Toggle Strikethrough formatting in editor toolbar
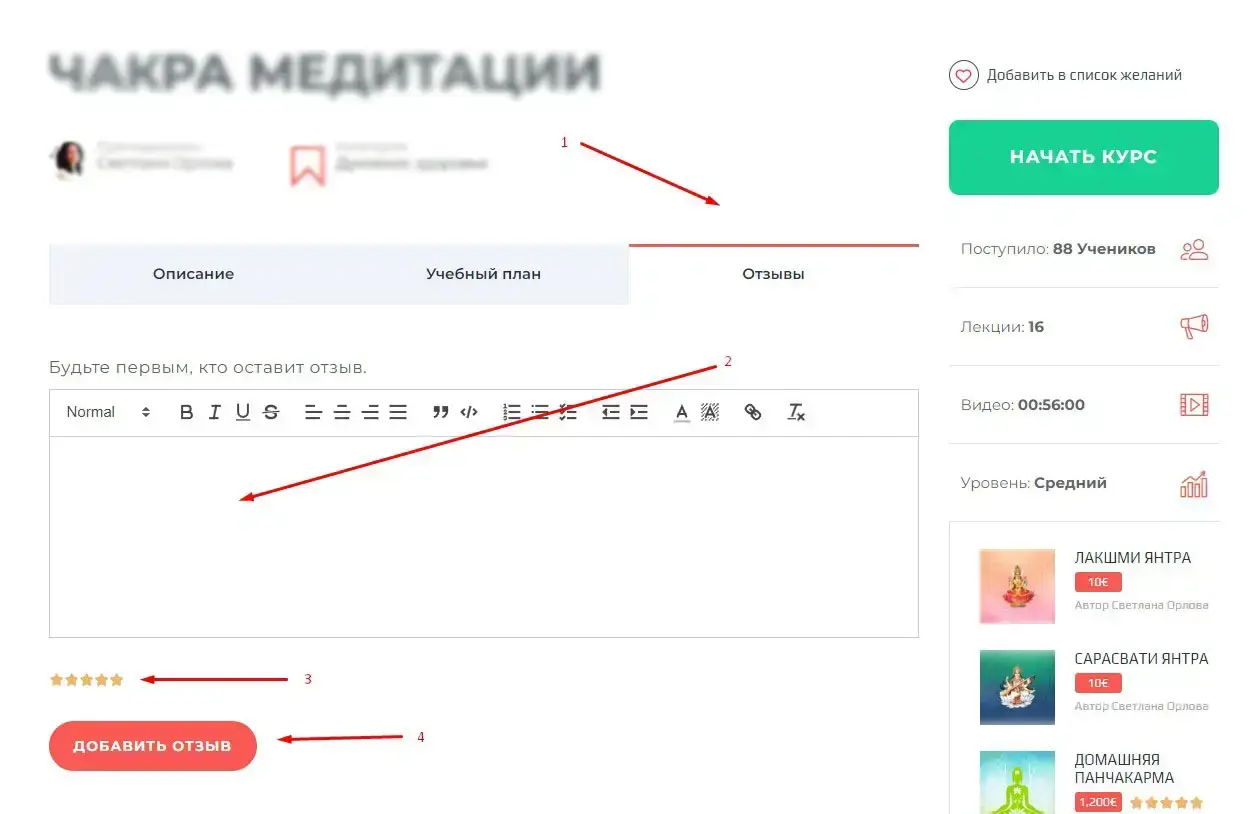Image resolution: width=1252 pixels, height=814 pixels. click(271, 412)
